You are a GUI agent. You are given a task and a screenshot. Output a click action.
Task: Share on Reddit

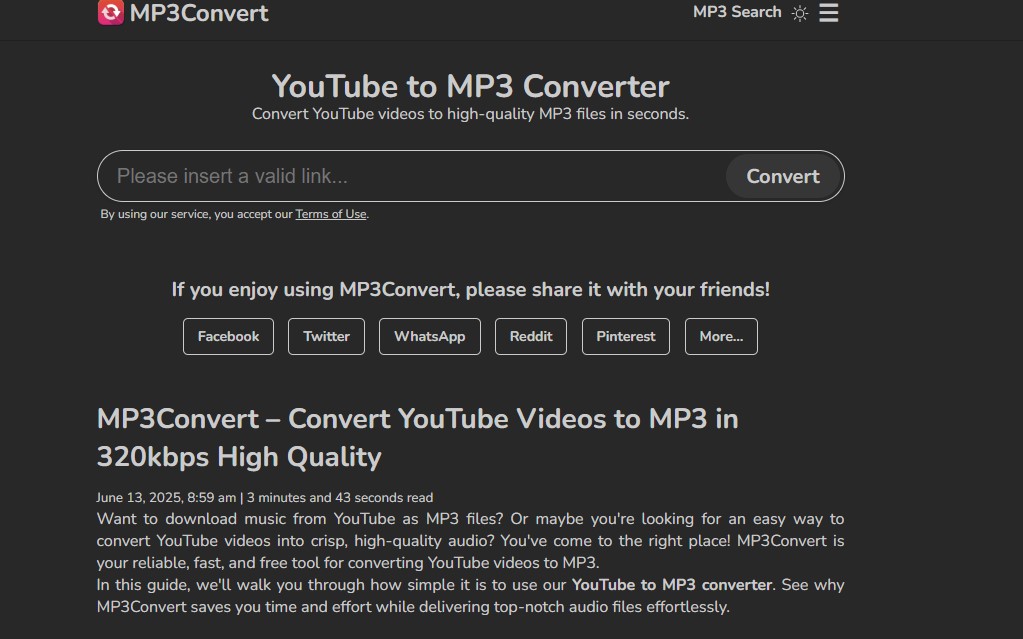point(530,337)
